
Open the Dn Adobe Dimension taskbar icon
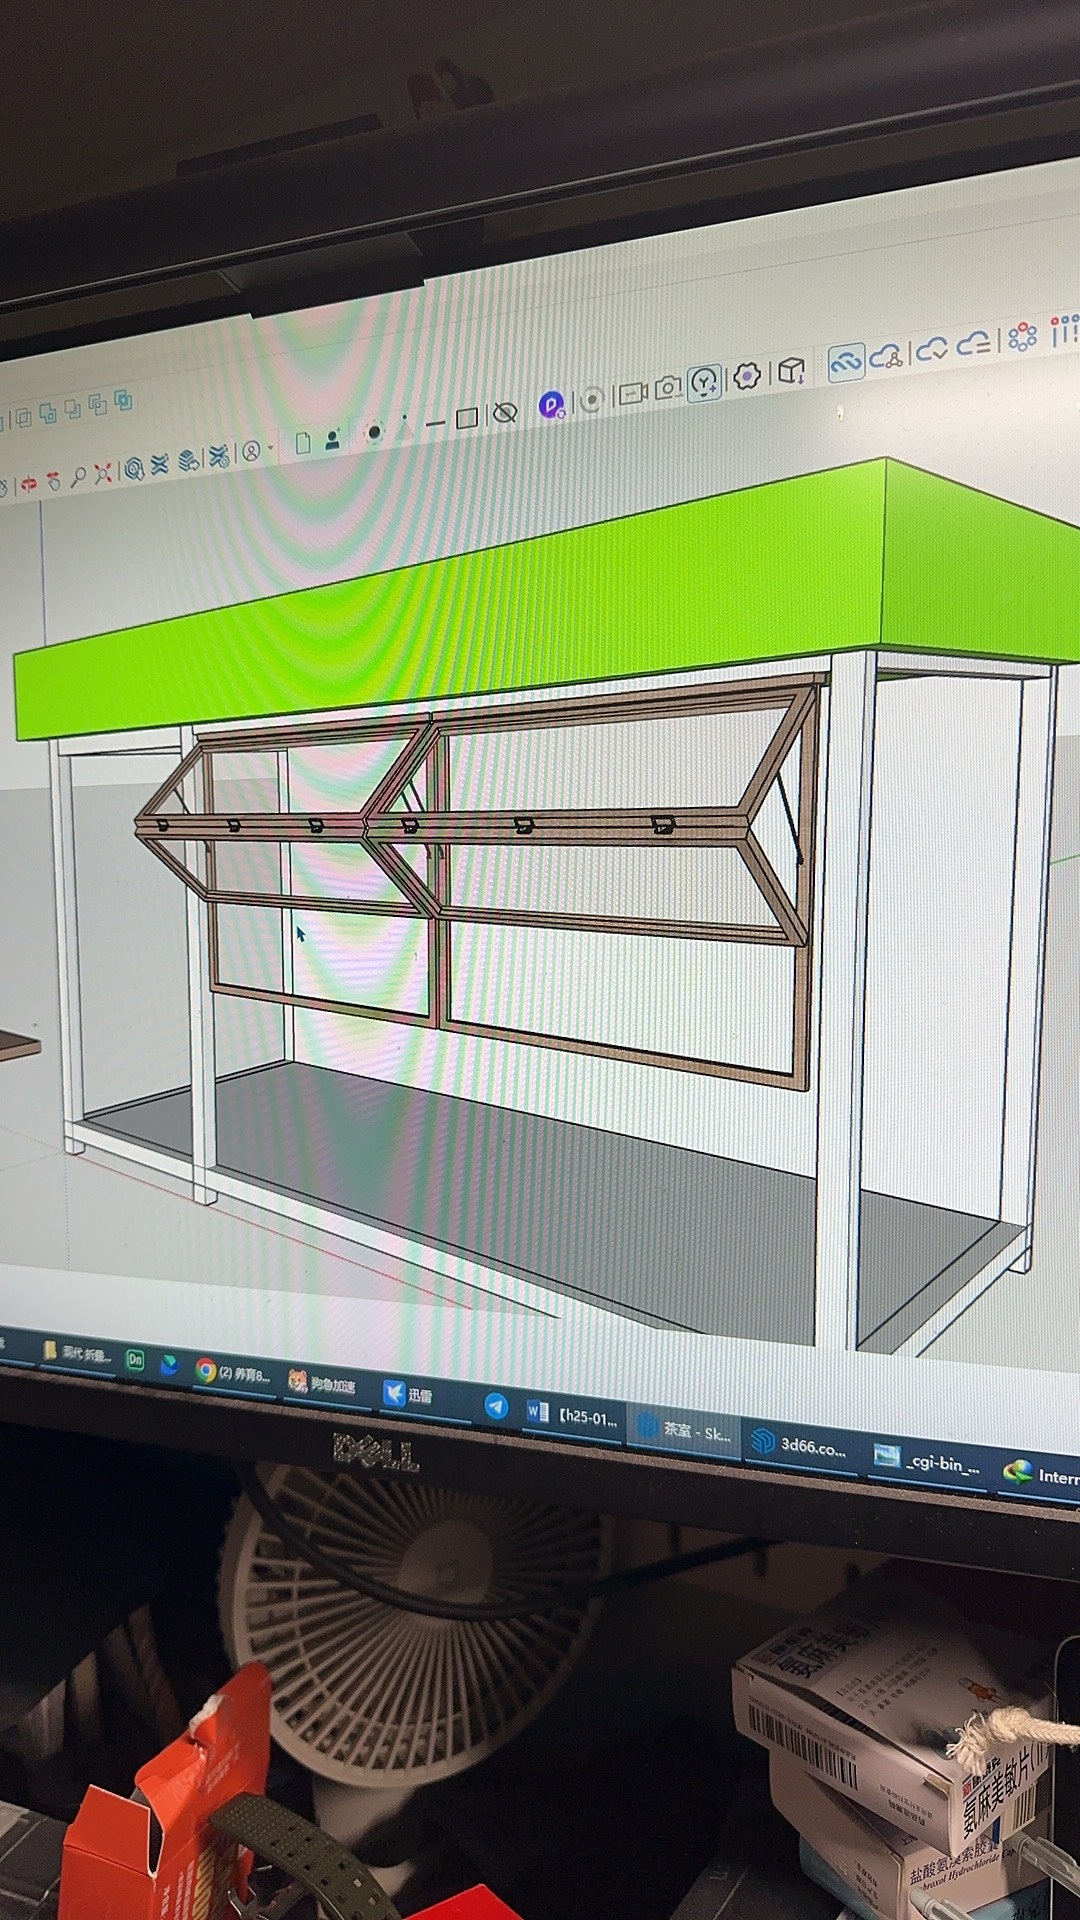click(x=135, y=1360)
